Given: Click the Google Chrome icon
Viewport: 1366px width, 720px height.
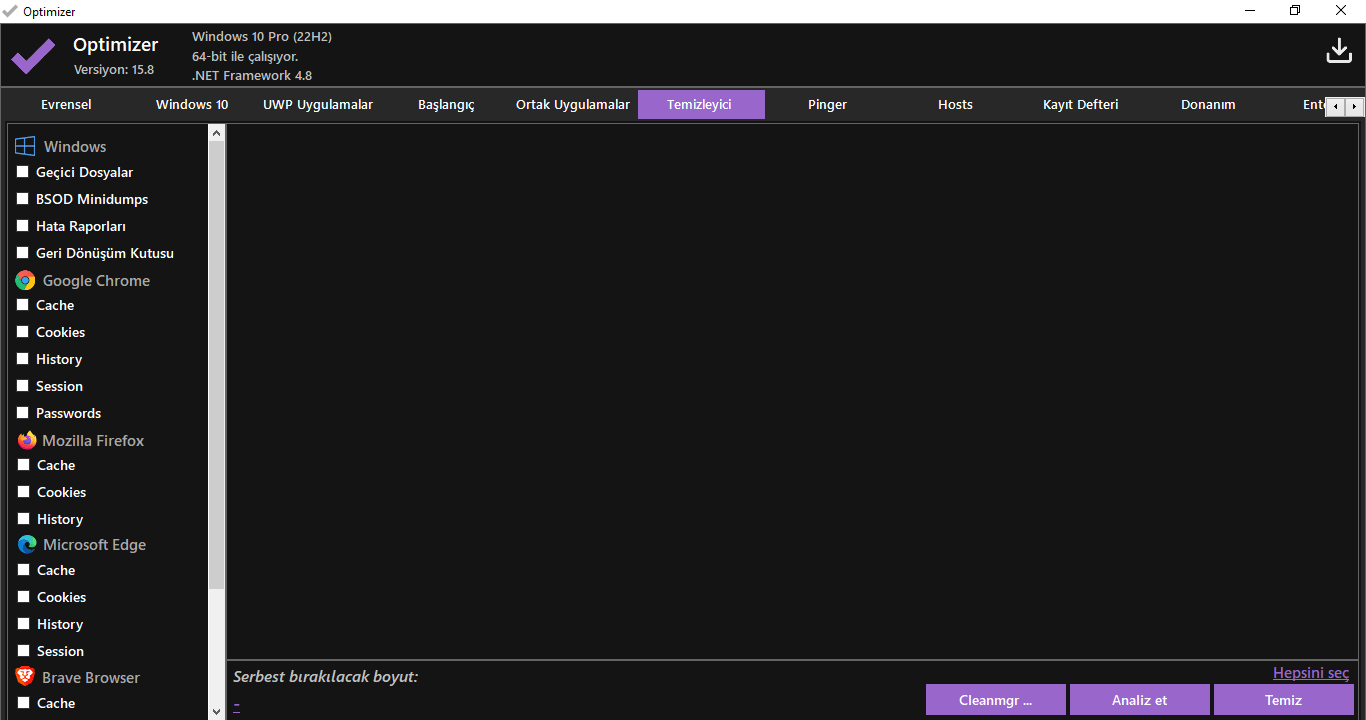Looking at the screenshot, I should coord(25,281).
